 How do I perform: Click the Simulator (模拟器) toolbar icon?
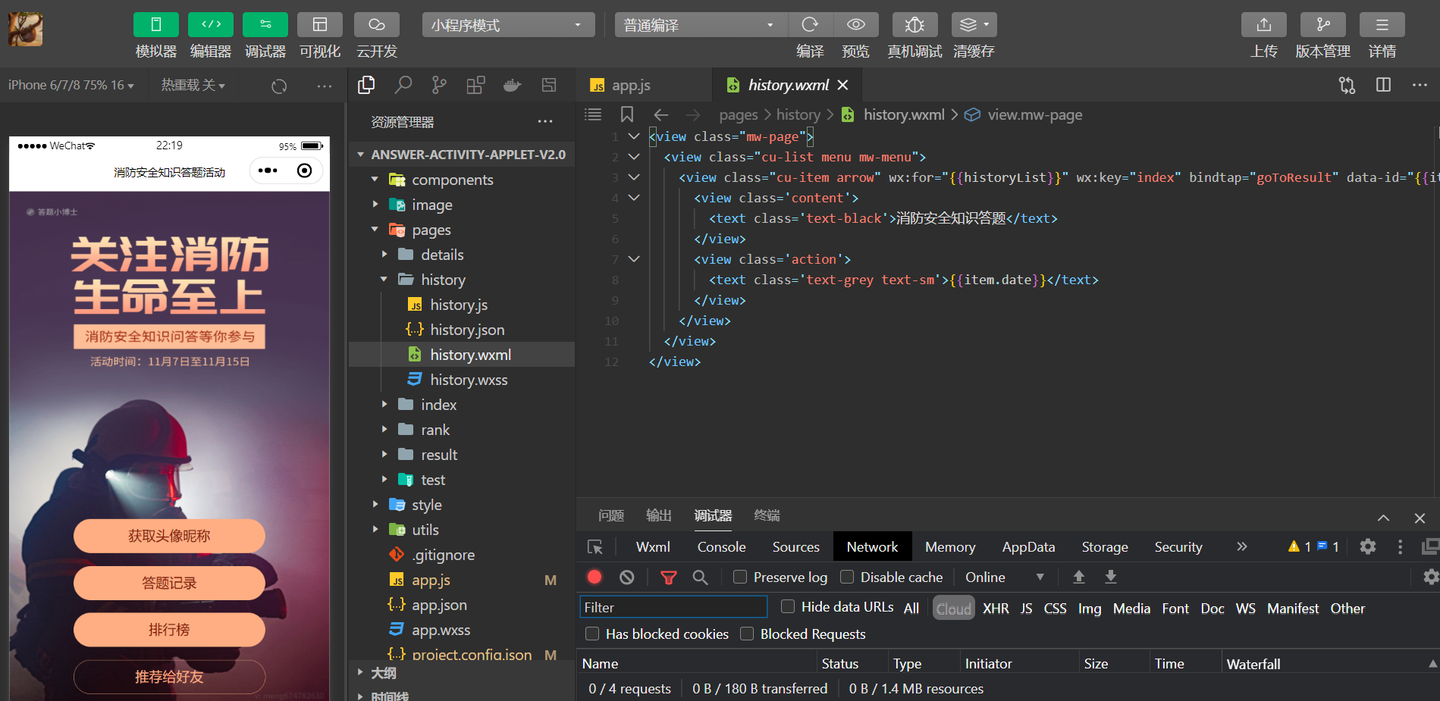point(156,25)
